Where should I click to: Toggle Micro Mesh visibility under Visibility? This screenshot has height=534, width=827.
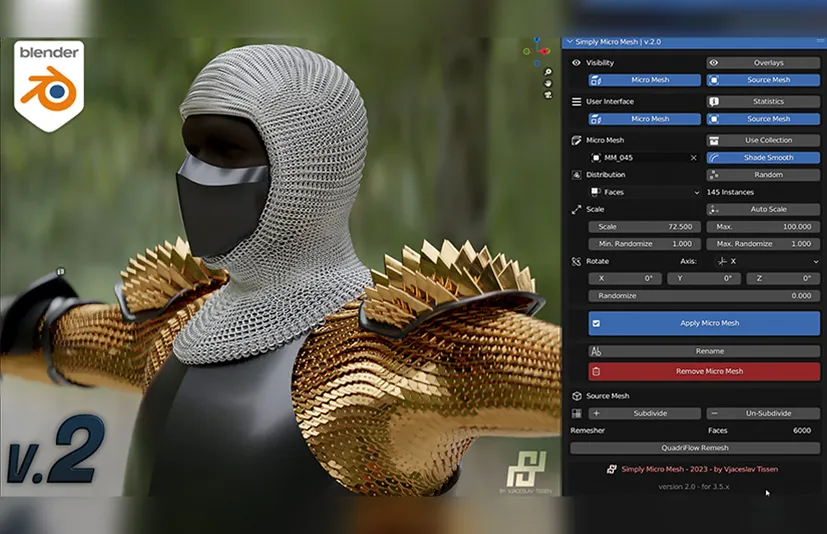tap(643, 80)
